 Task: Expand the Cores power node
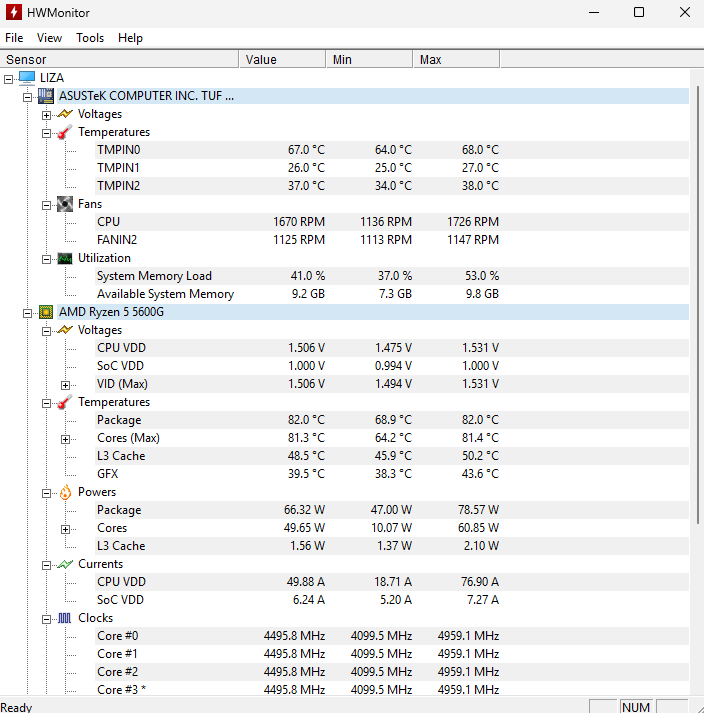[x=65, y=529]
